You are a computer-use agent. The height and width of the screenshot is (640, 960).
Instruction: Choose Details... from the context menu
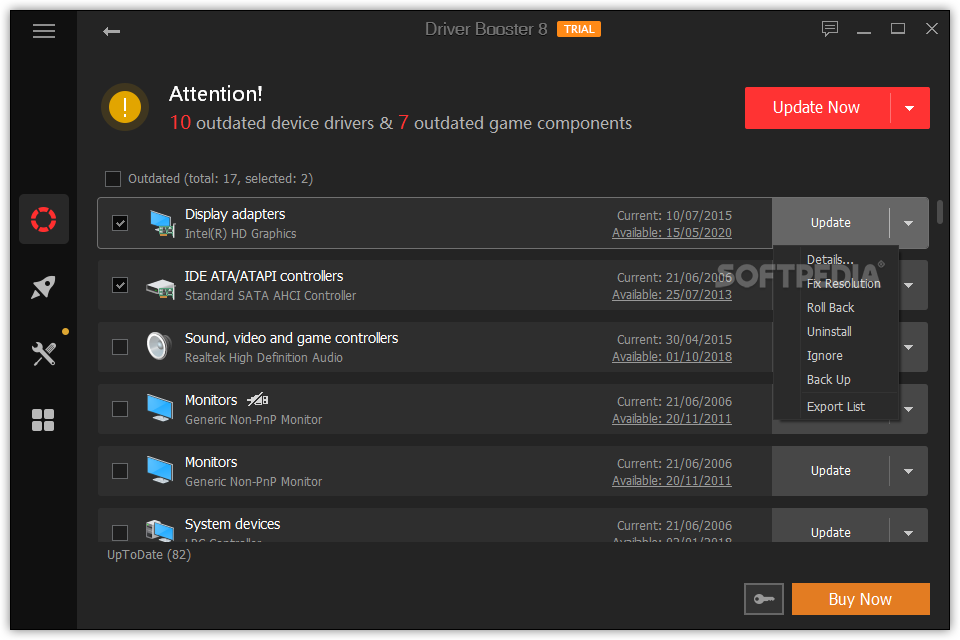[830, 260]
